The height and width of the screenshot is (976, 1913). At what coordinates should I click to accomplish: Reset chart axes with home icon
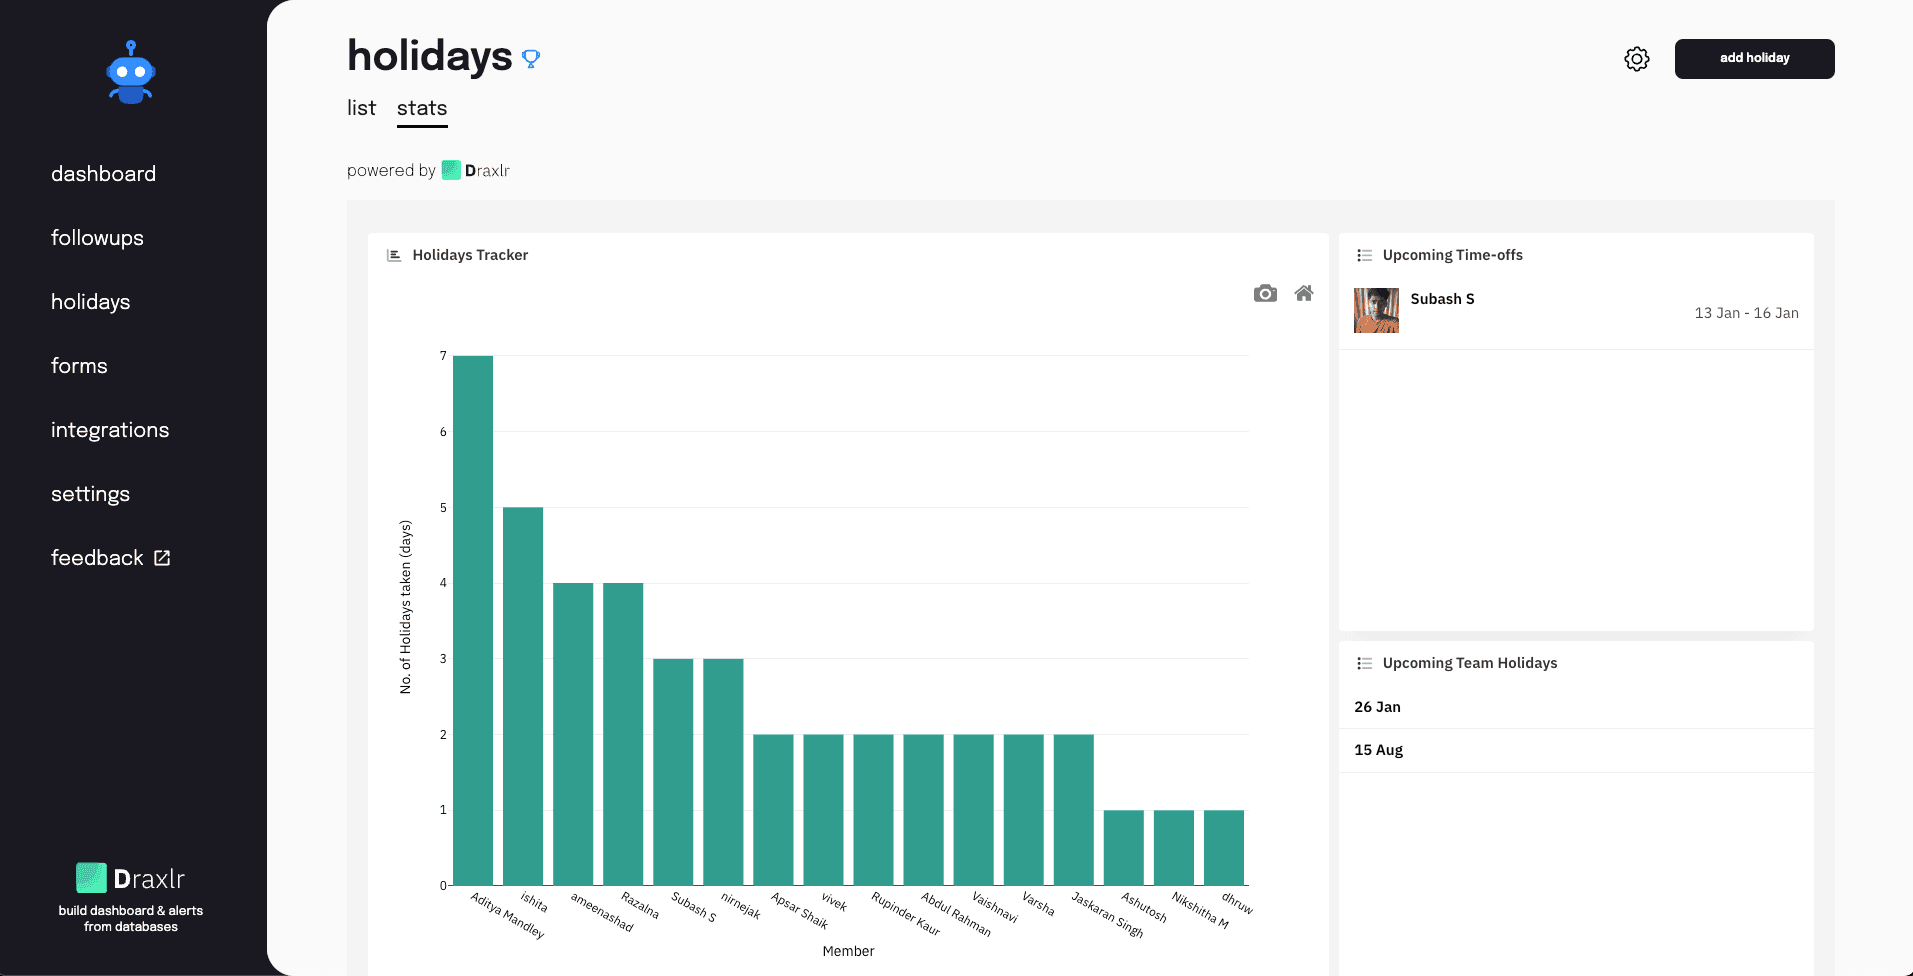(x=1303, y=293)
